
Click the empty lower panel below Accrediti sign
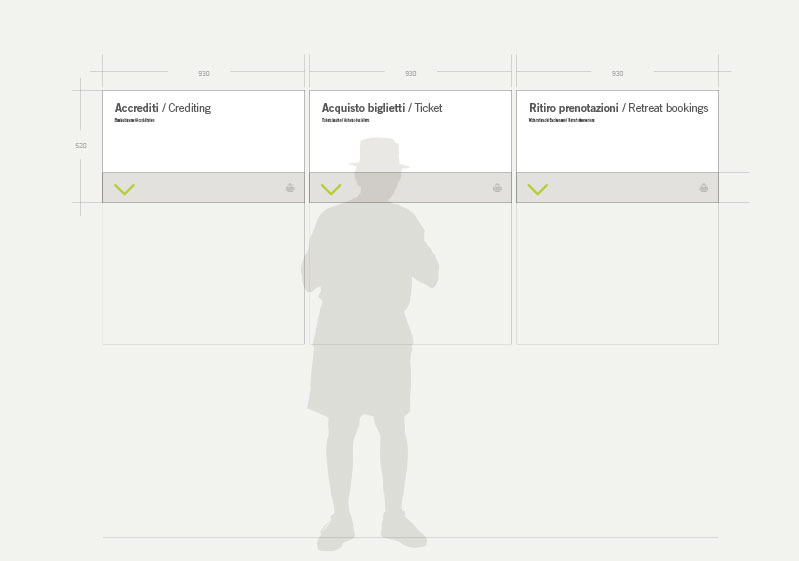point(203,273)
